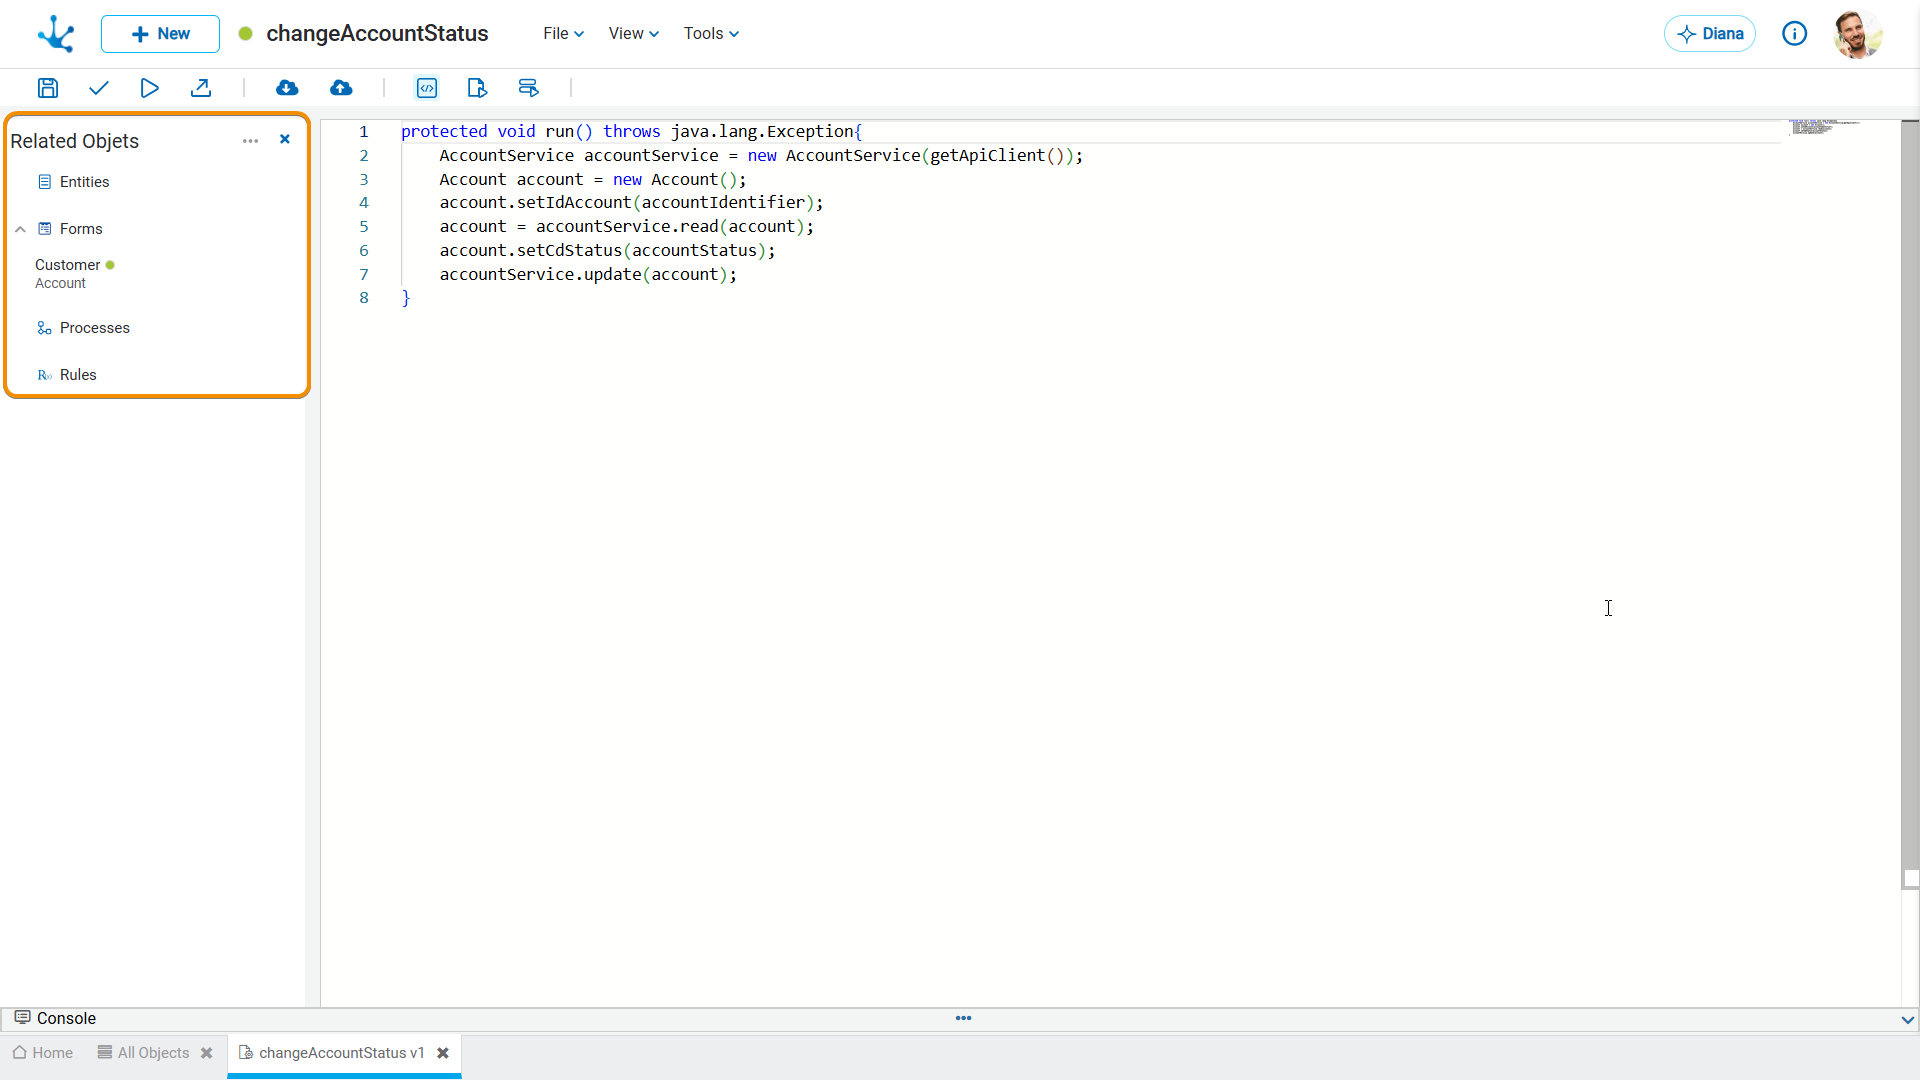The height and width of the screenshot is (1080, 1920).
Task: Open the info circle icon
Action: [1794, 34]
